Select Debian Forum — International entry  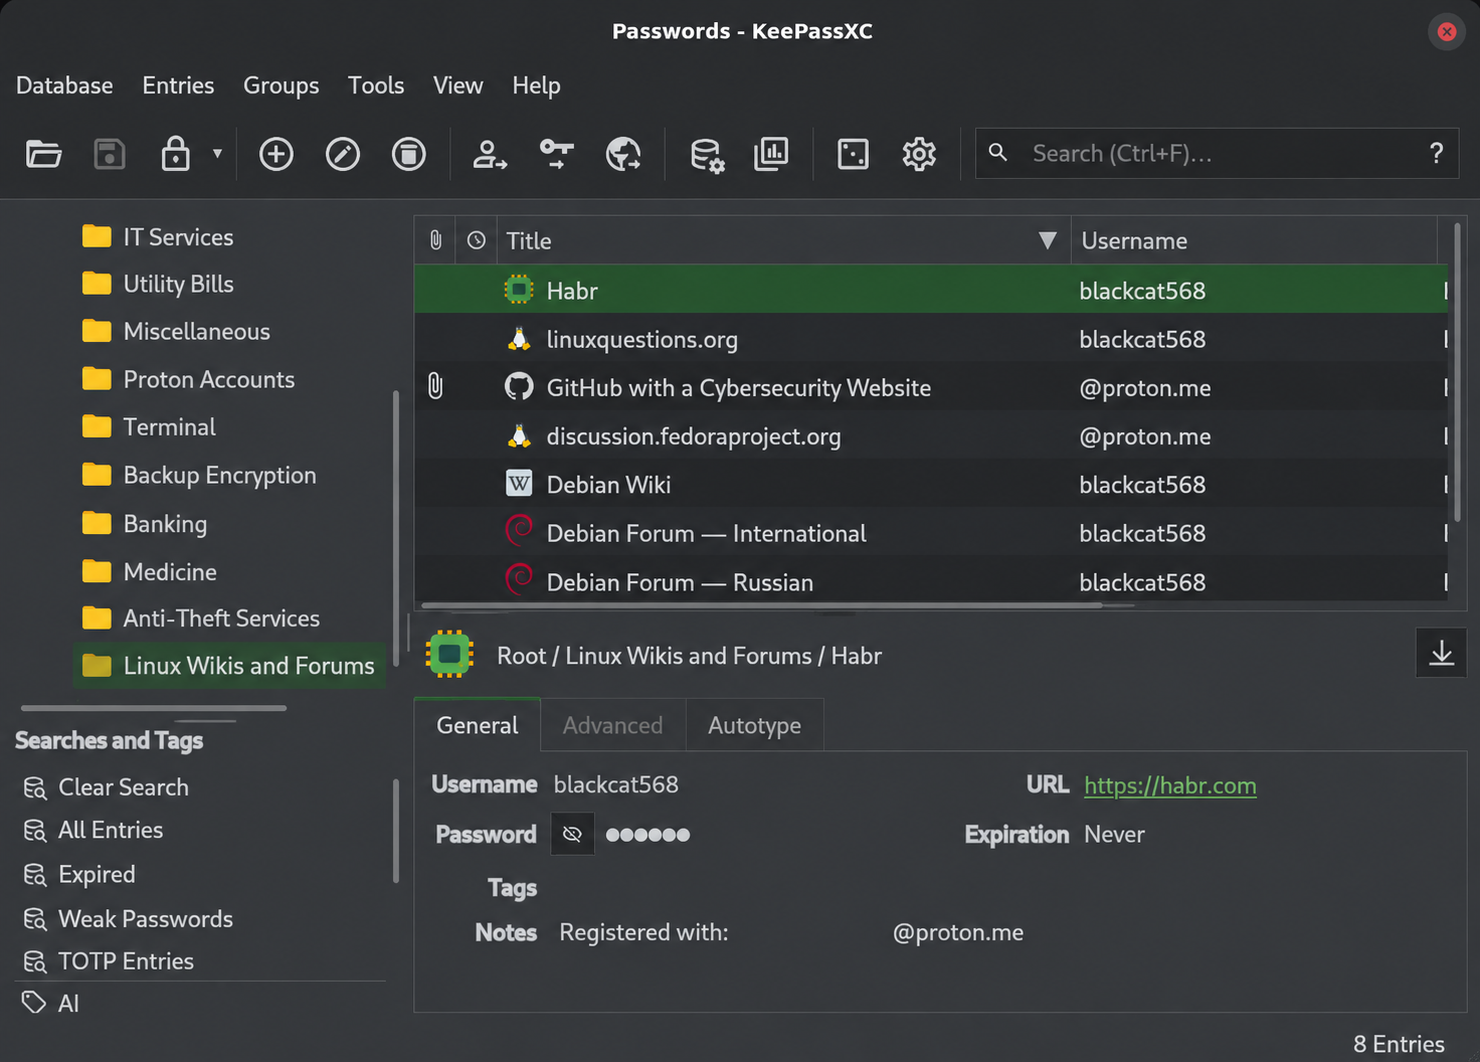click(x=931, y=533)
